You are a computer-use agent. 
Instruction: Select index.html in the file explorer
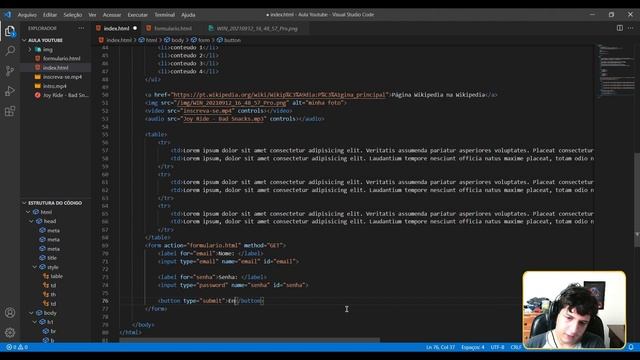56,68
